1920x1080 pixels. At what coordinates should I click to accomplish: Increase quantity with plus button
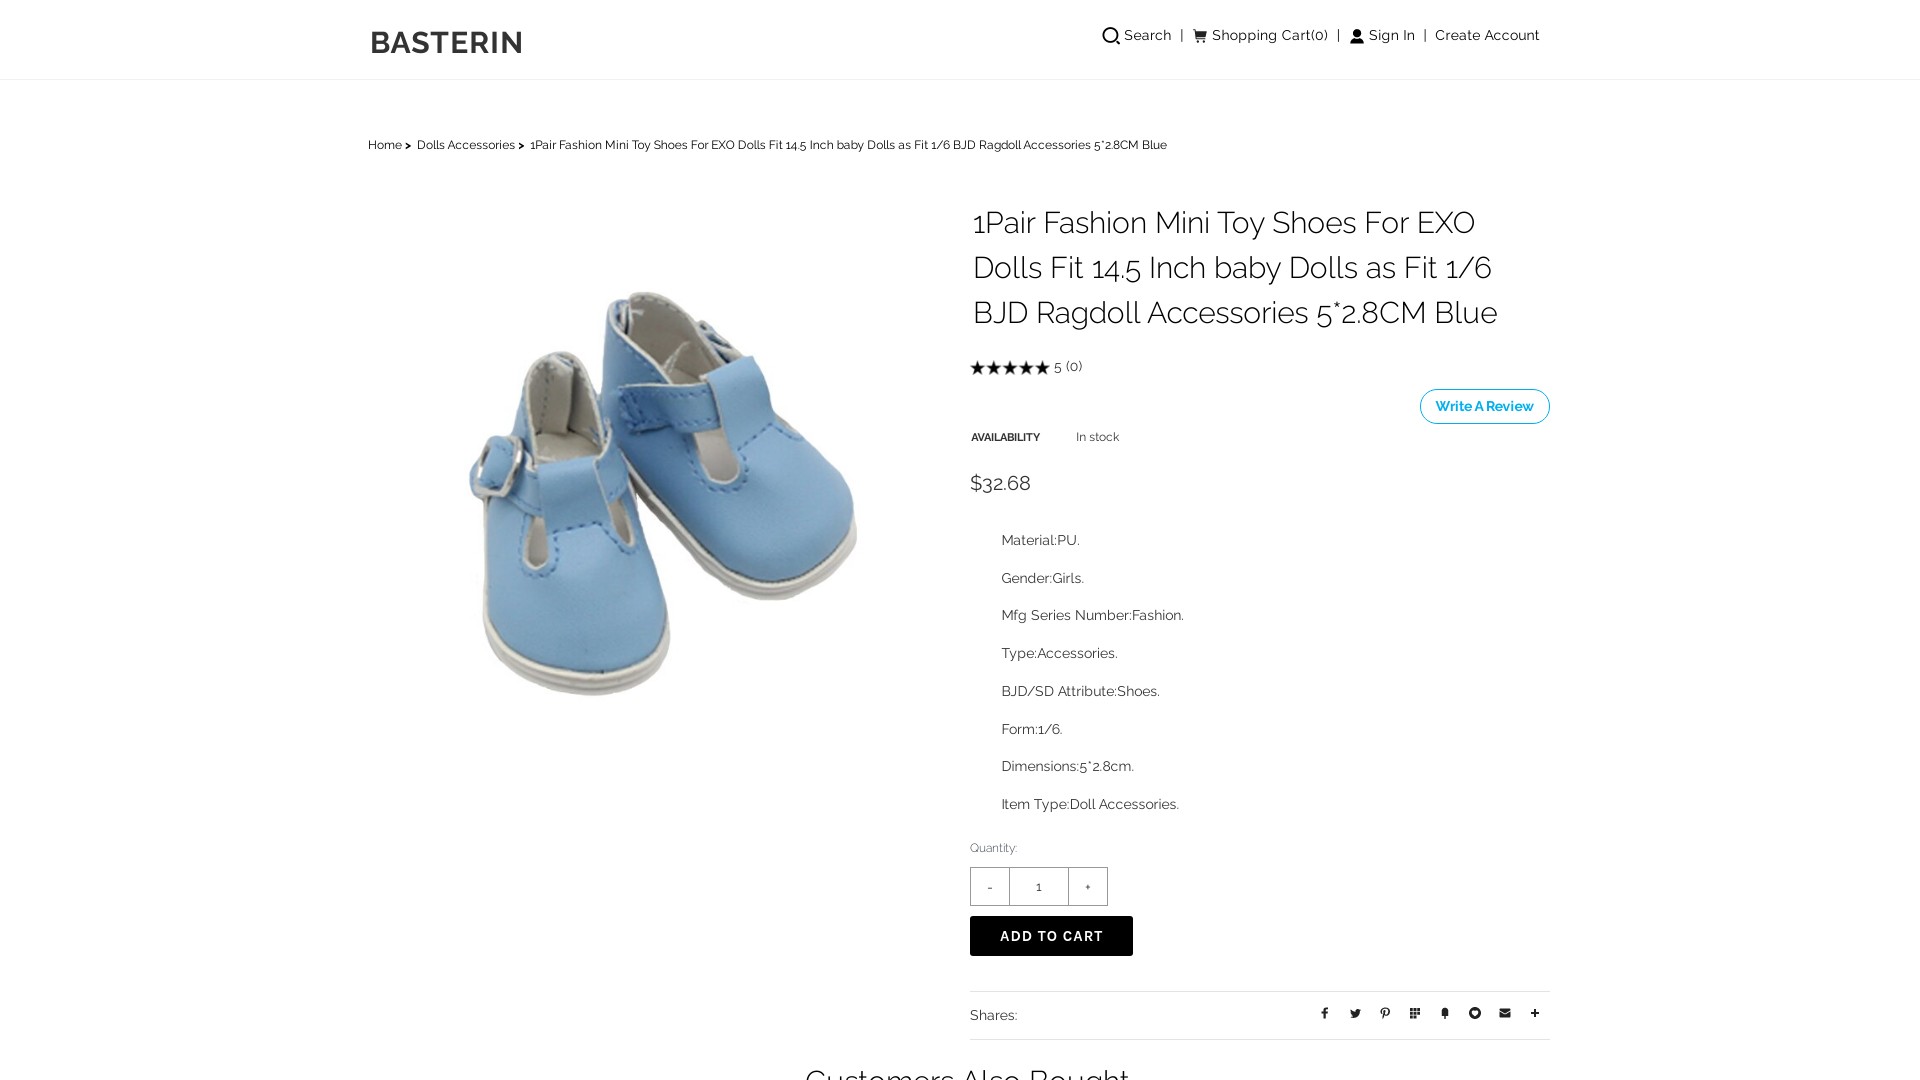[x=1088, y=887]
